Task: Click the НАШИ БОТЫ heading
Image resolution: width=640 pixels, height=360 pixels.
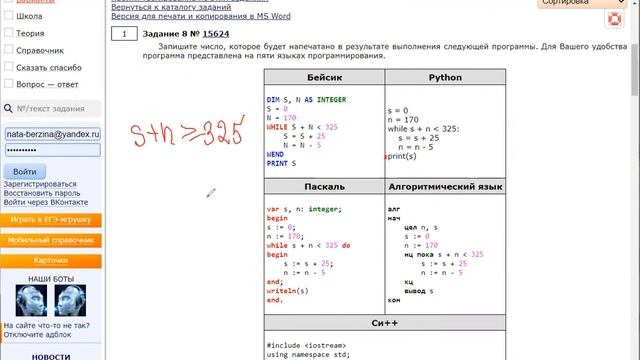Action: tap(51, 279)
